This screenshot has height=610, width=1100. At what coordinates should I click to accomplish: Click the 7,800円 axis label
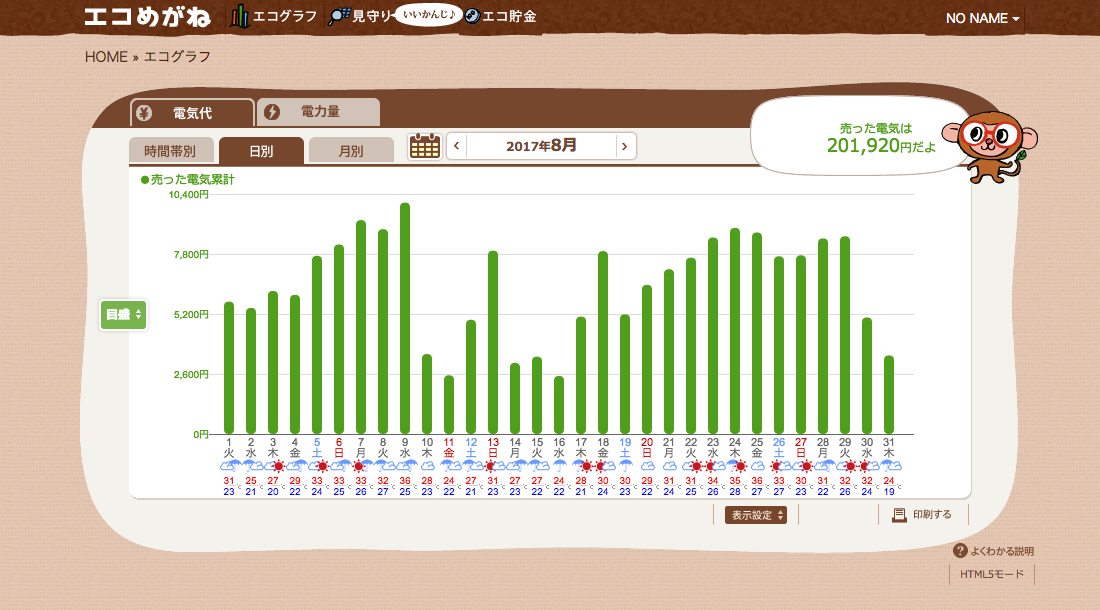coord(191,255)
